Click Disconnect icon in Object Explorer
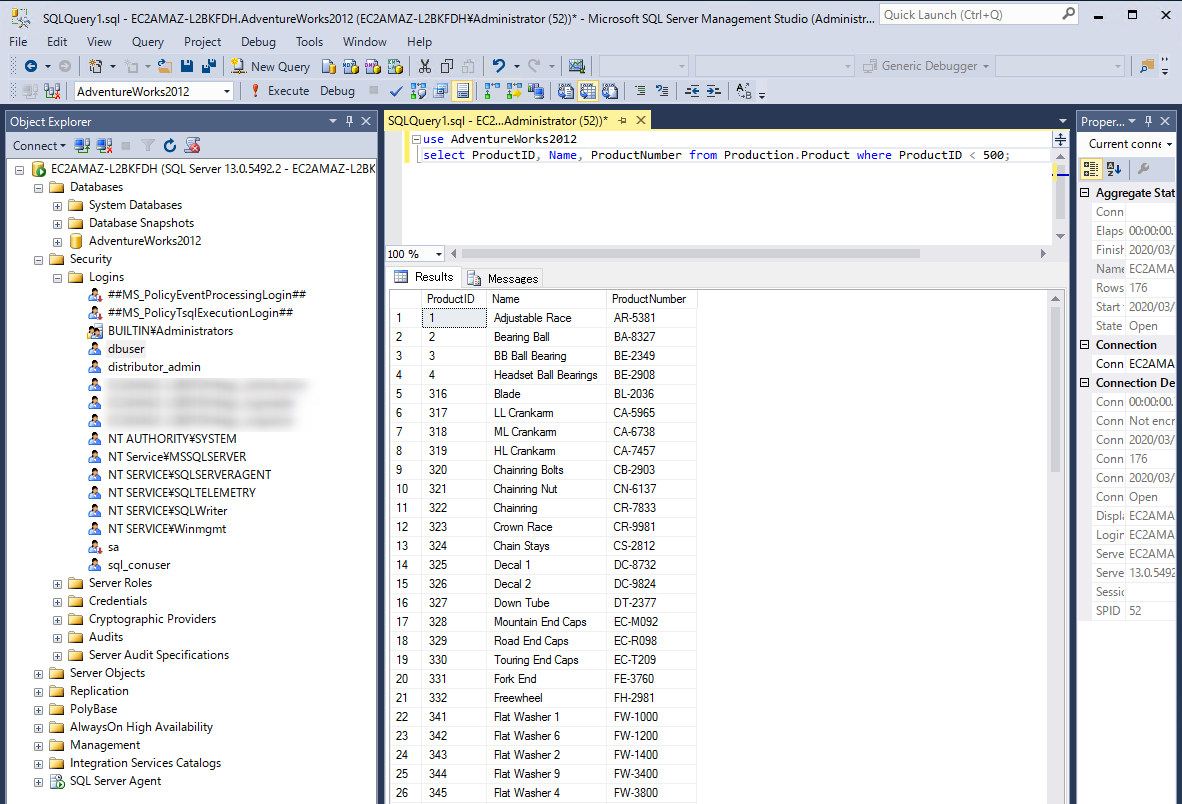 click(105, 145)
